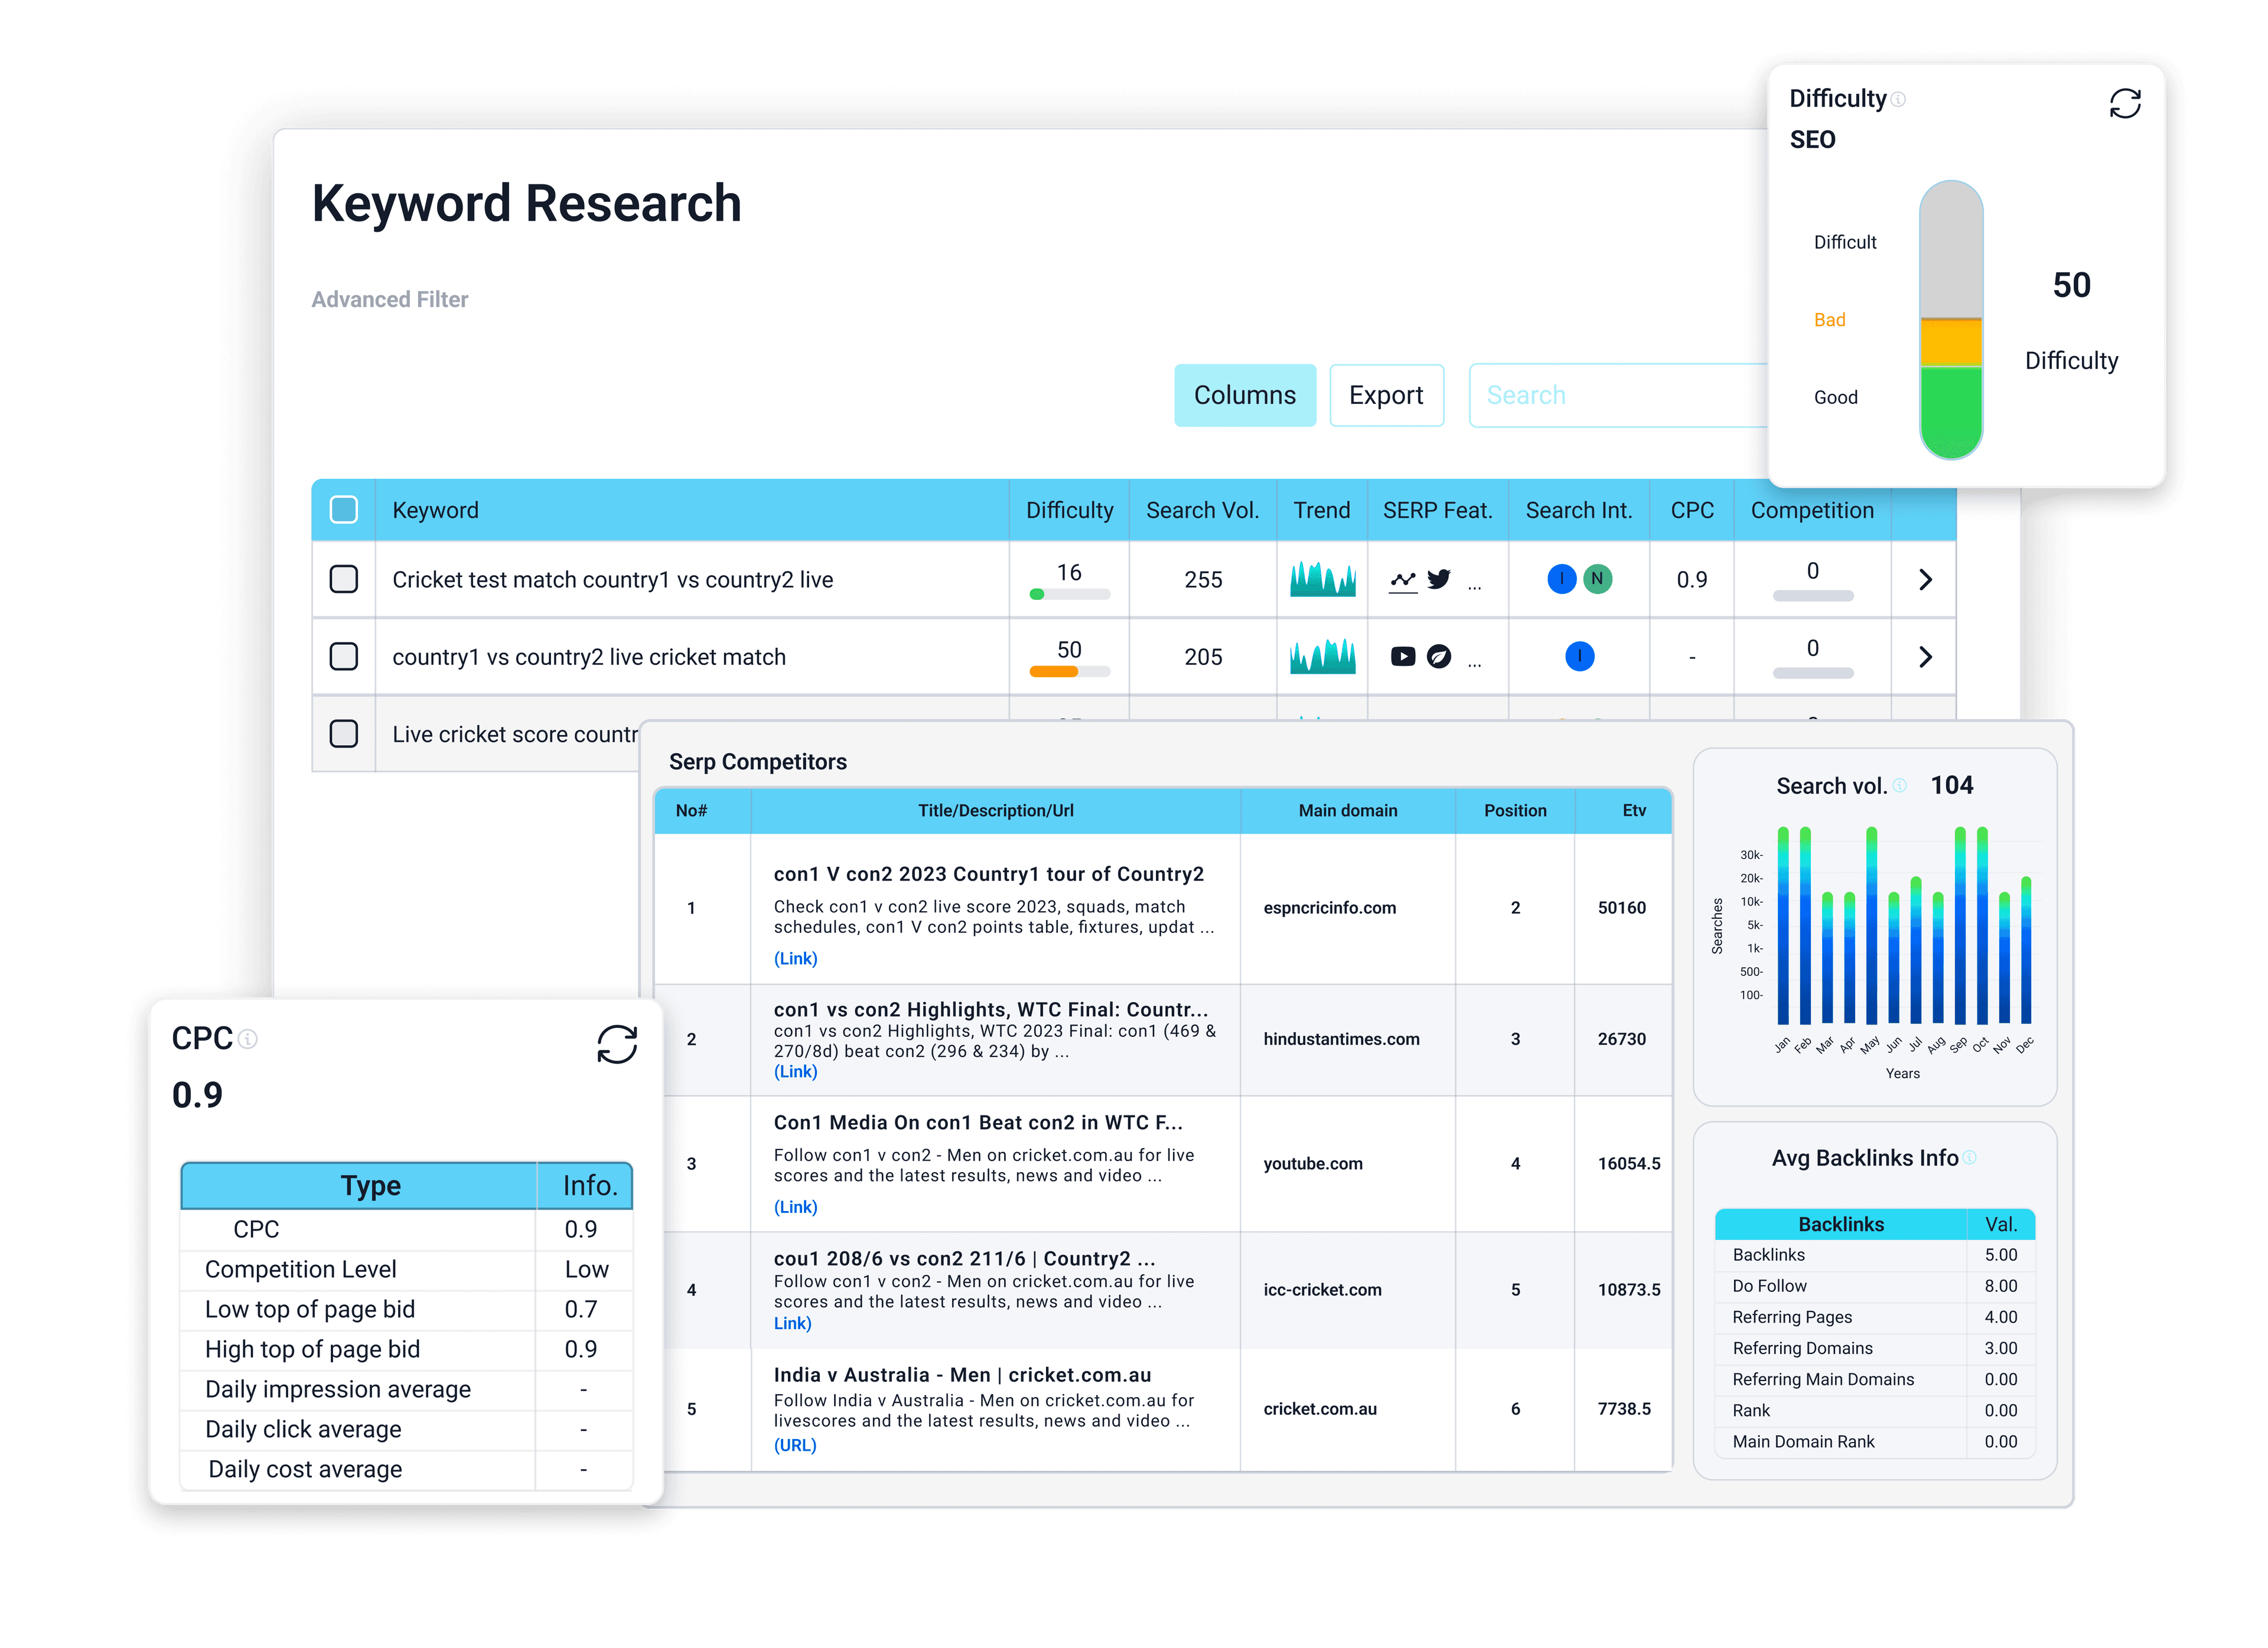Click the SEO difficulty gauge bar

1950,320
